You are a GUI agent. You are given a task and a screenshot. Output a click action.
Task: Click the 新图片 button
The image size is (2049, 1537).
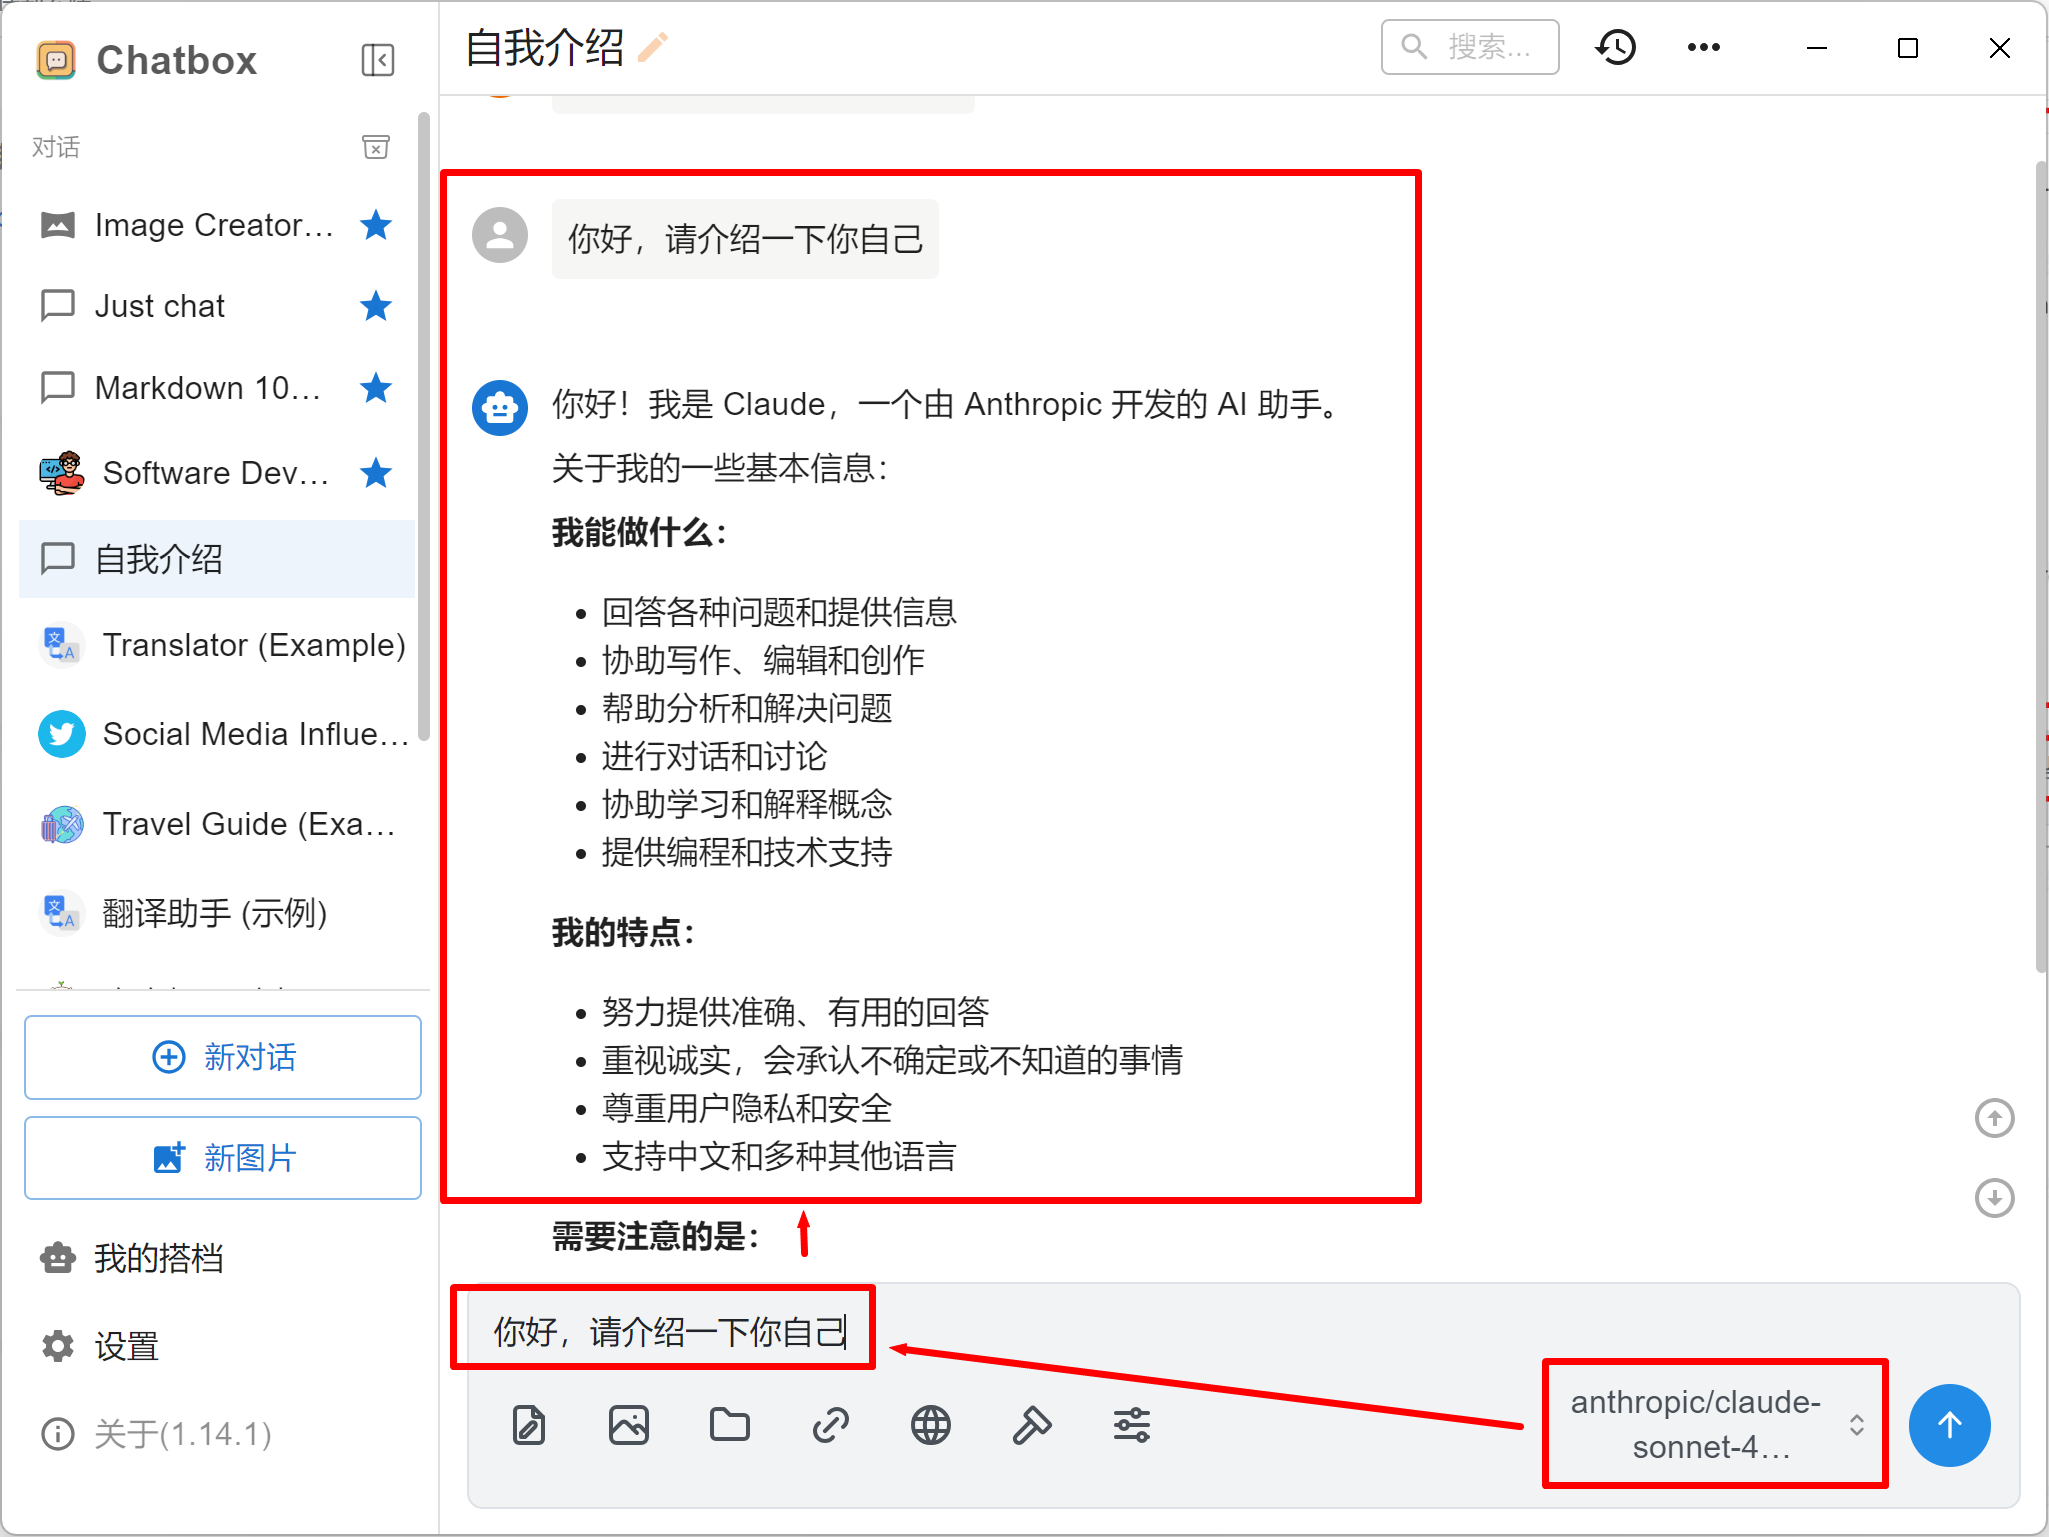point(223,1158)
